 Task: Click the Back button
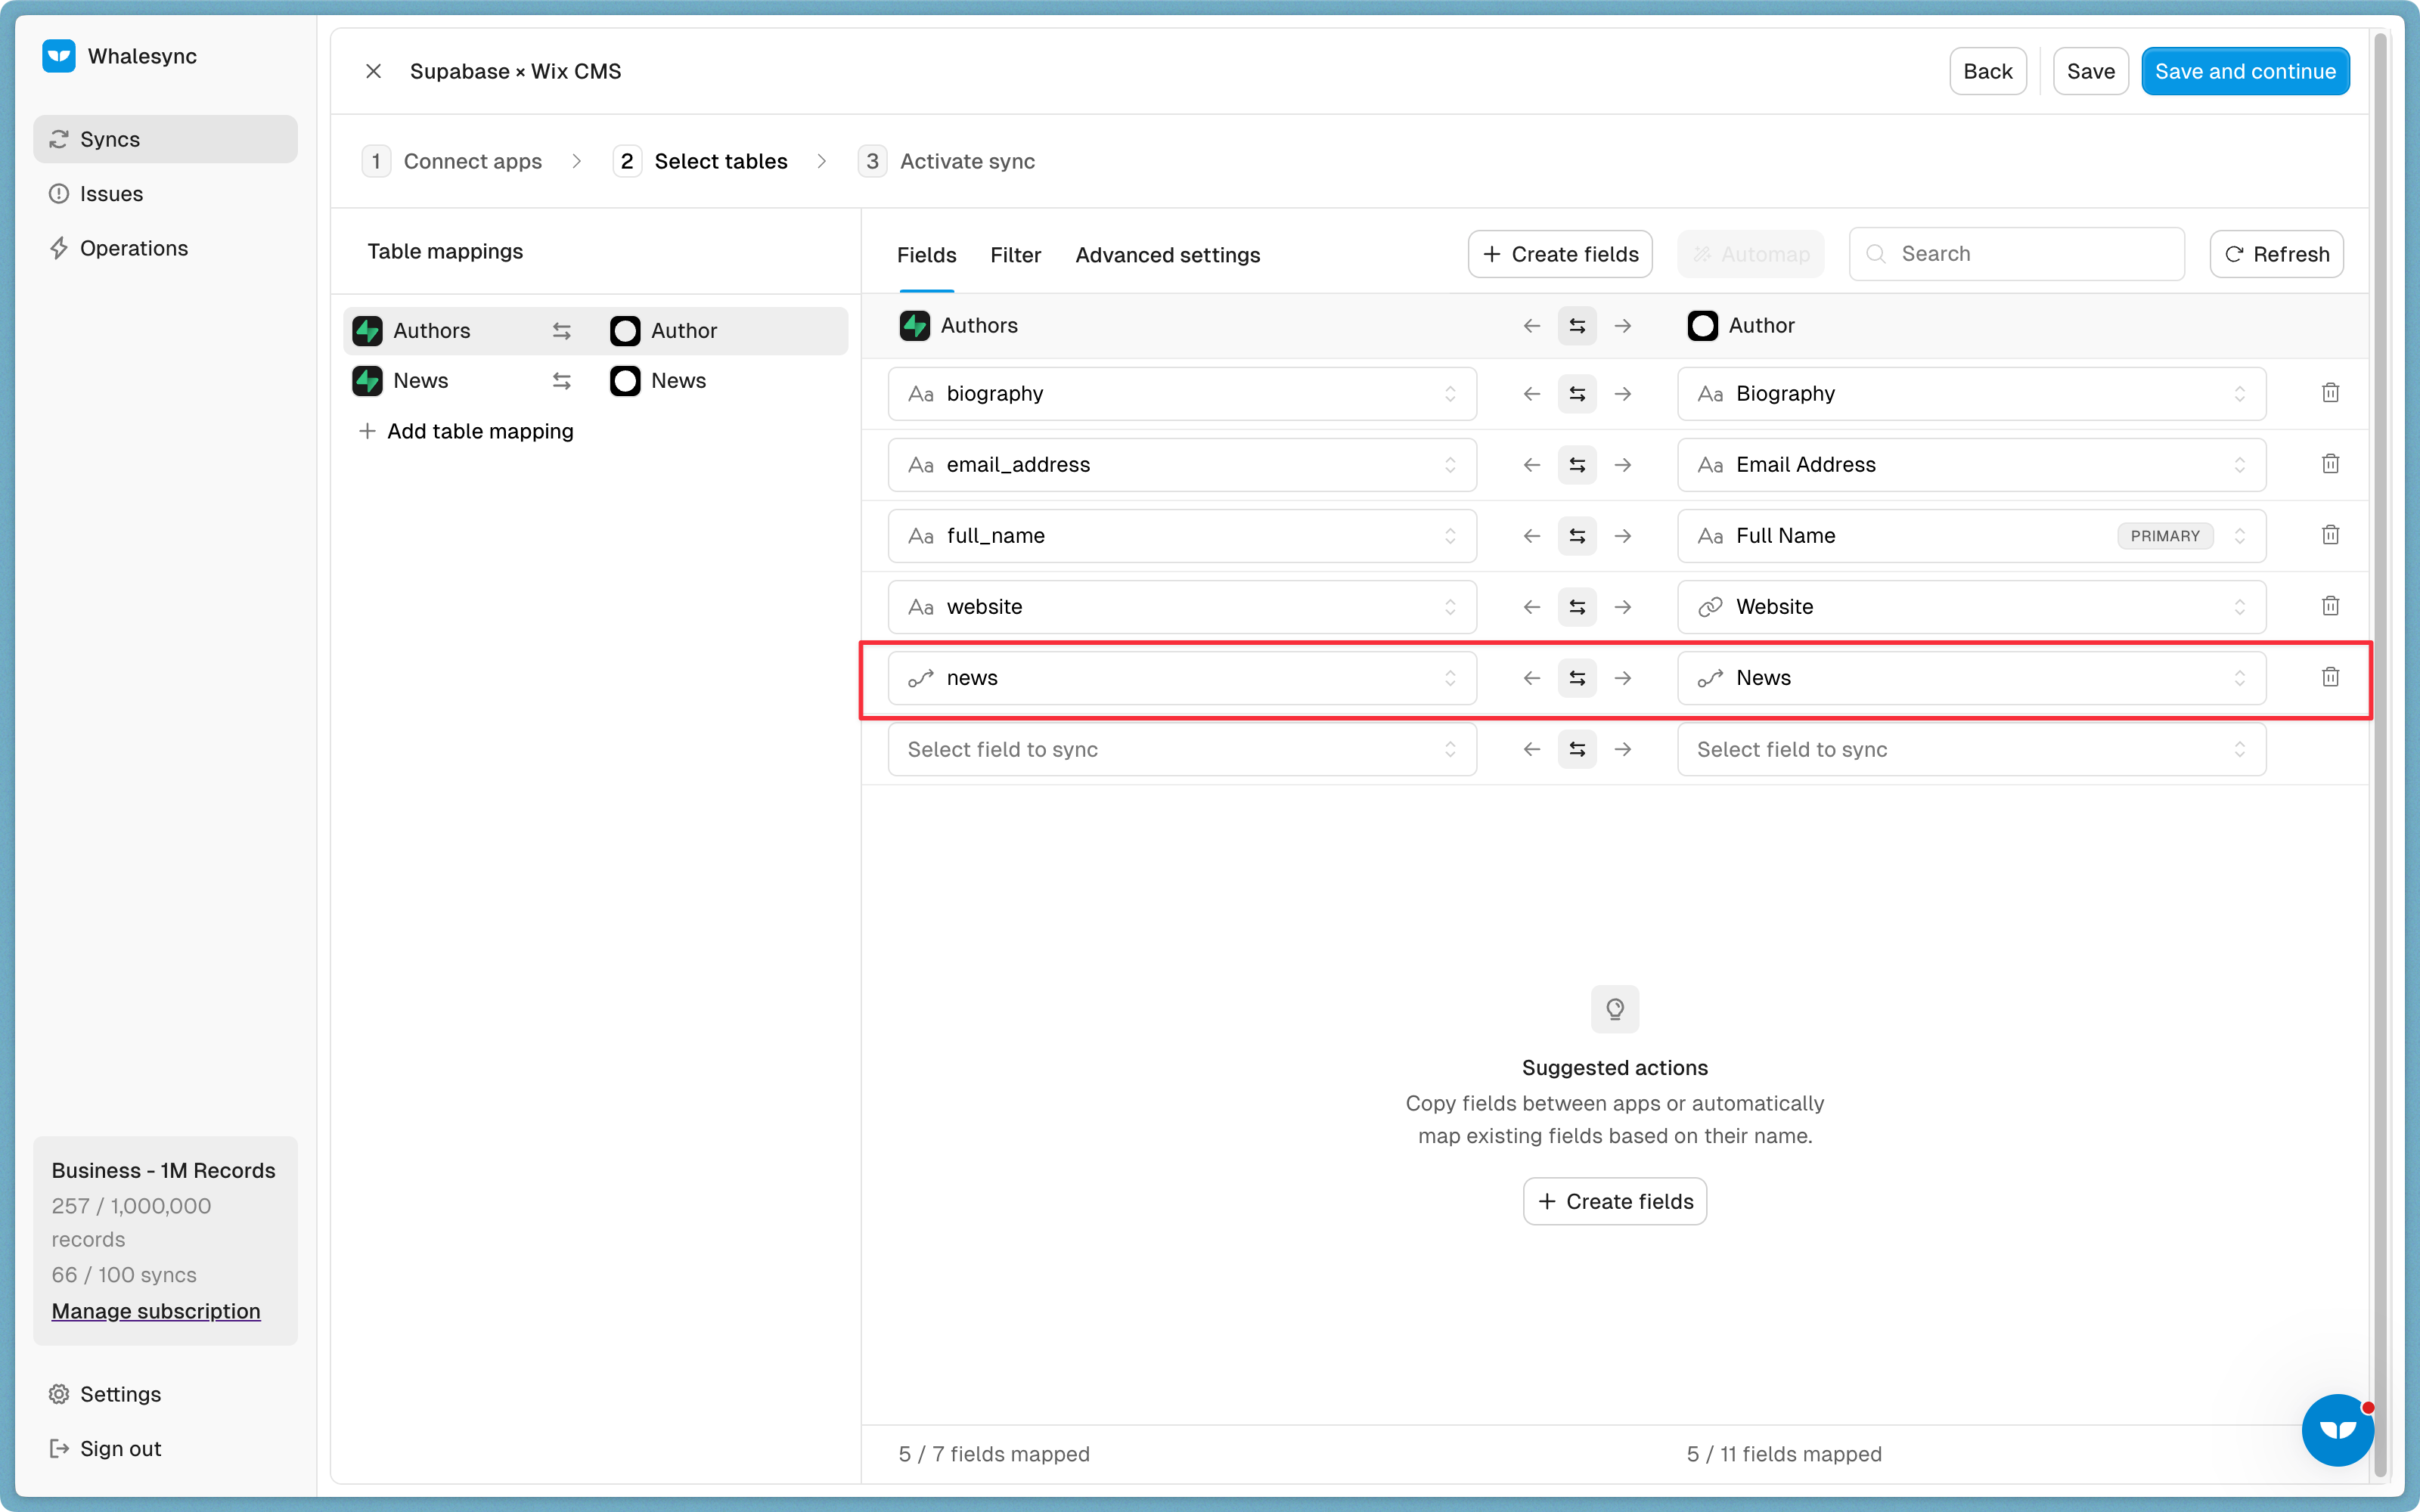(1987, 71)
